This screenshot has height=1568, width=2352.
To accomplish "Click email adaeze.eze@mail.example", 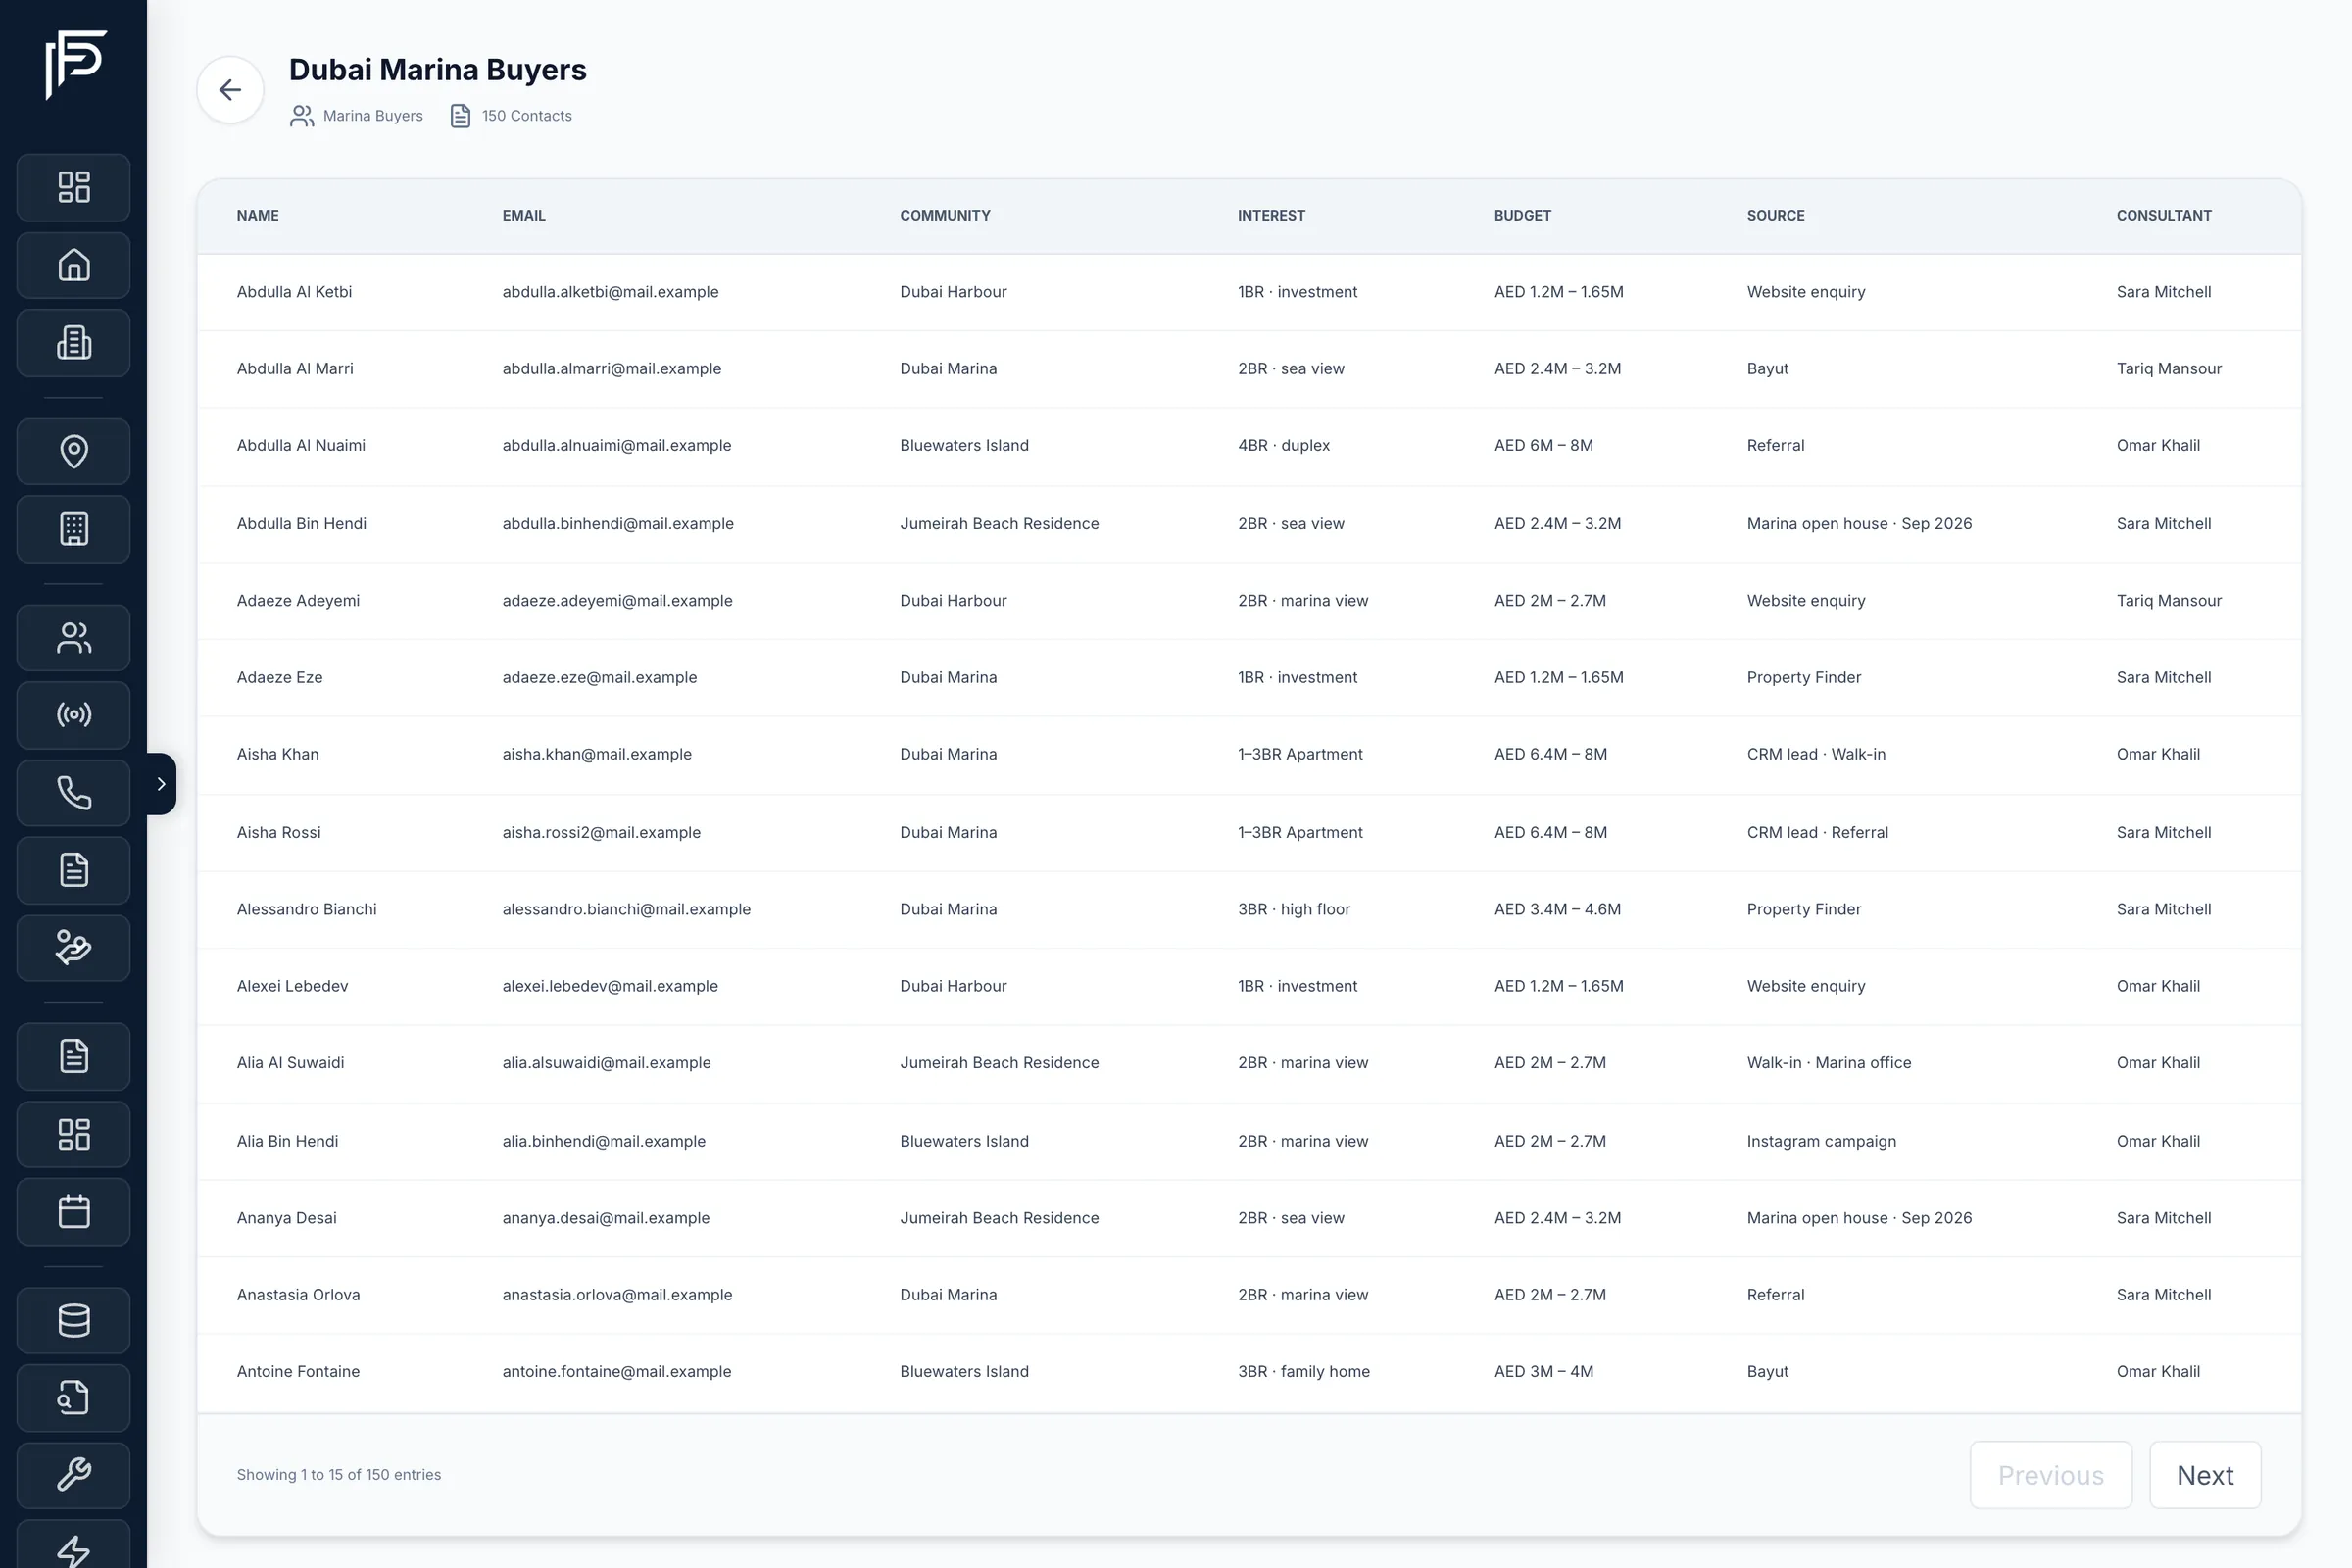I will (x=599, y=677).
